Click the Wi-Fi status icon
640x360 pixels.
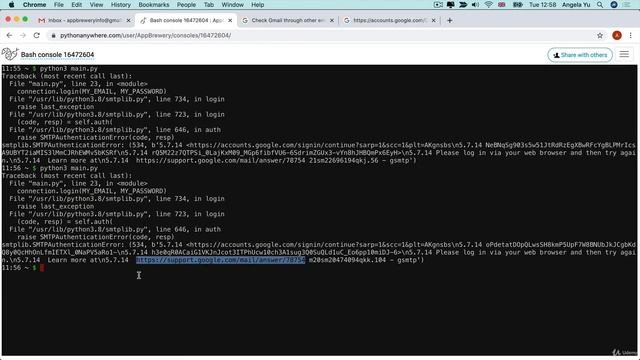coord(489,4)
